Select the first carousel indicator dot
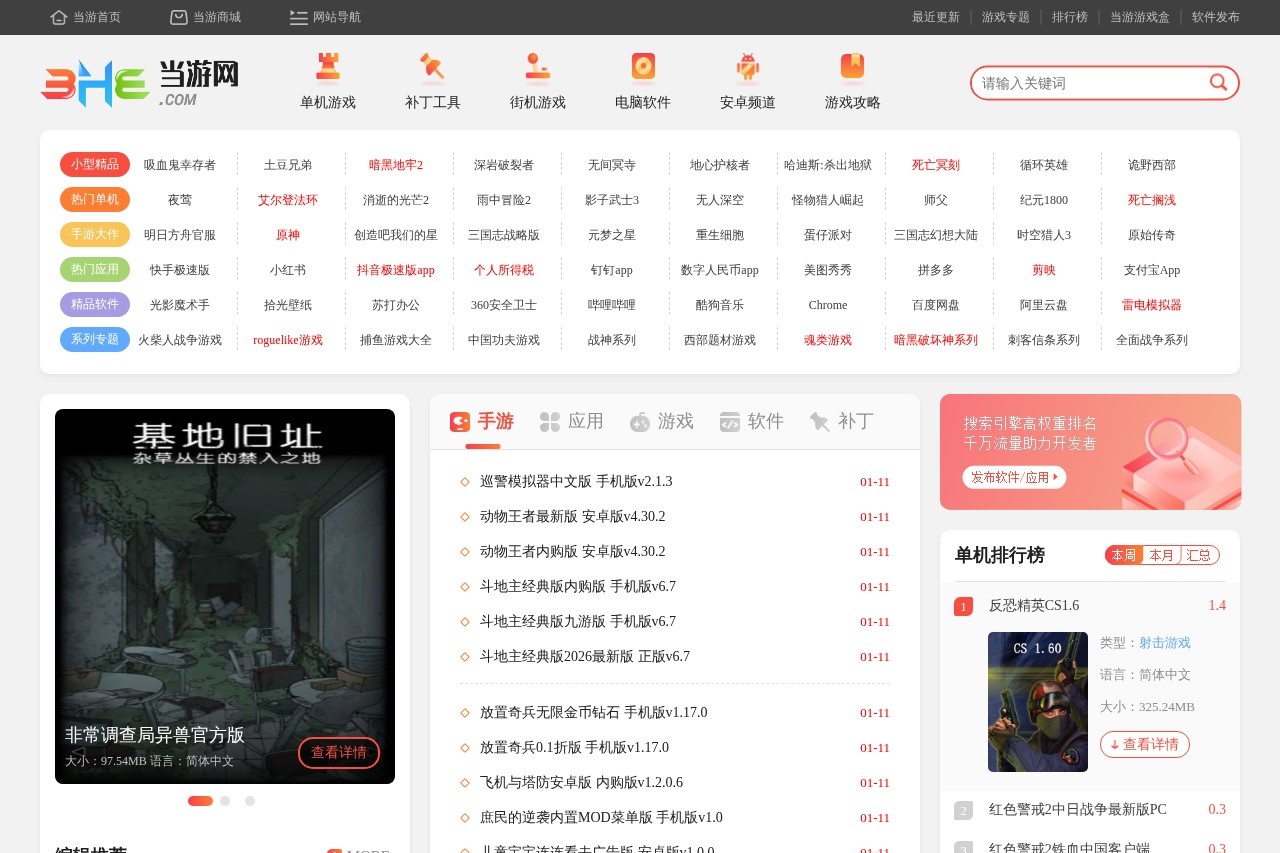The image size is (1280, 853). [x=200, y=801]
